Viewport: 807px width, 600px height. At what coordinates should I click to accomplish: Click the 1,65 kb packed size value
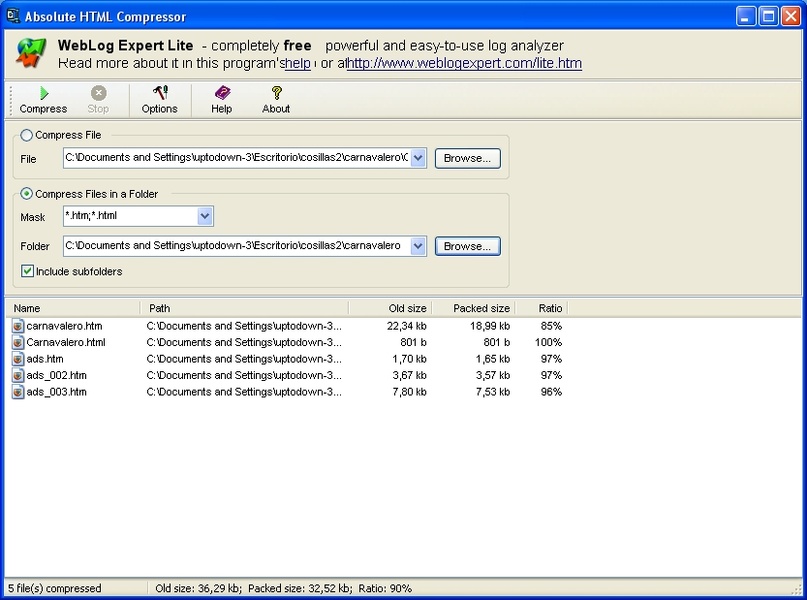pyautogui.click(x=493, y=359)
